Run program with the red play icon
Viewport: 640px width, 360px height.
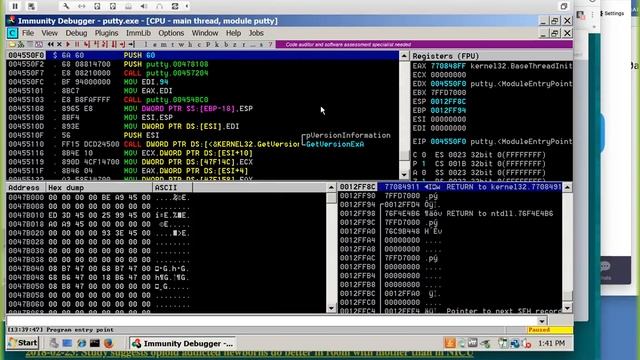(x=68, y=44)
